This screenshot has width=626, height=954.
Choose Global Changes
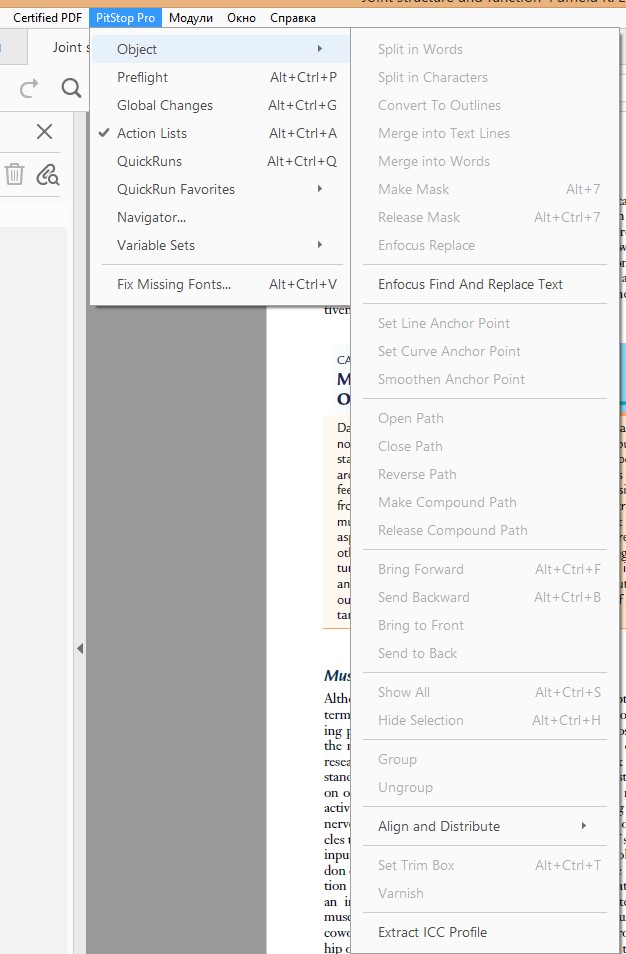pos(220,105)
